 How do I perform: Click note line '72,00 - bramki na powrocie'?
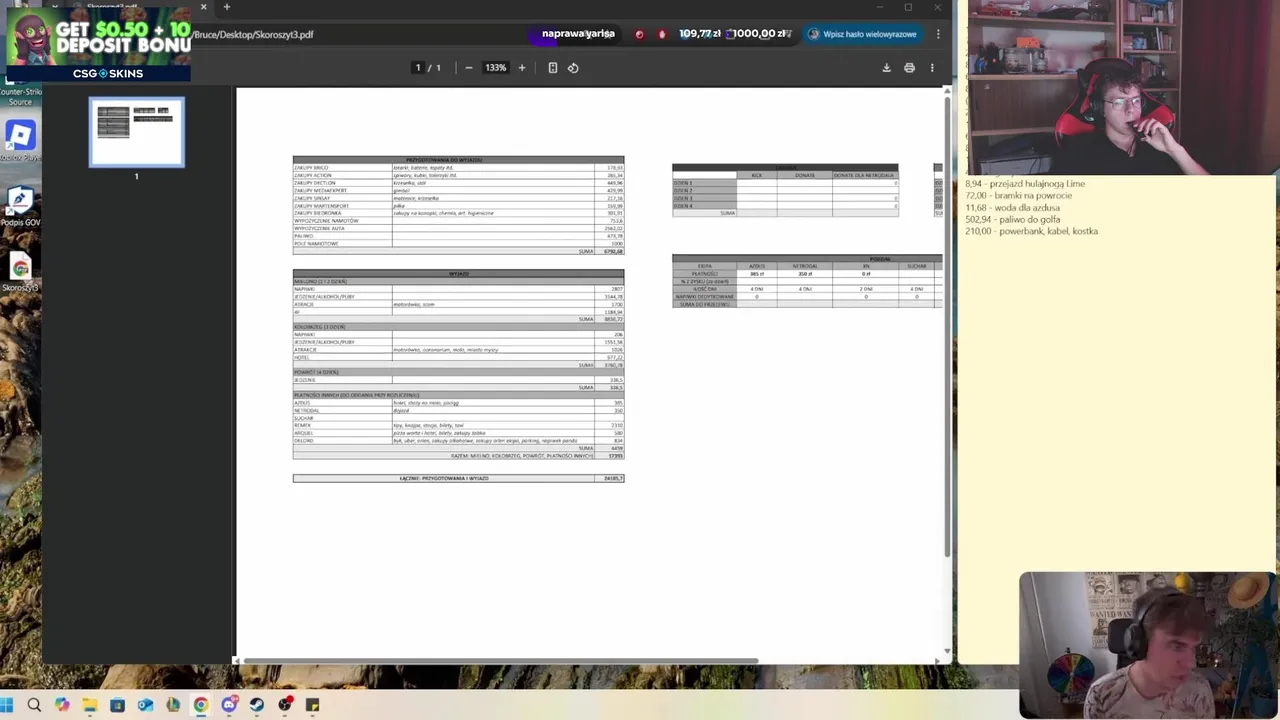(1018, 196)
